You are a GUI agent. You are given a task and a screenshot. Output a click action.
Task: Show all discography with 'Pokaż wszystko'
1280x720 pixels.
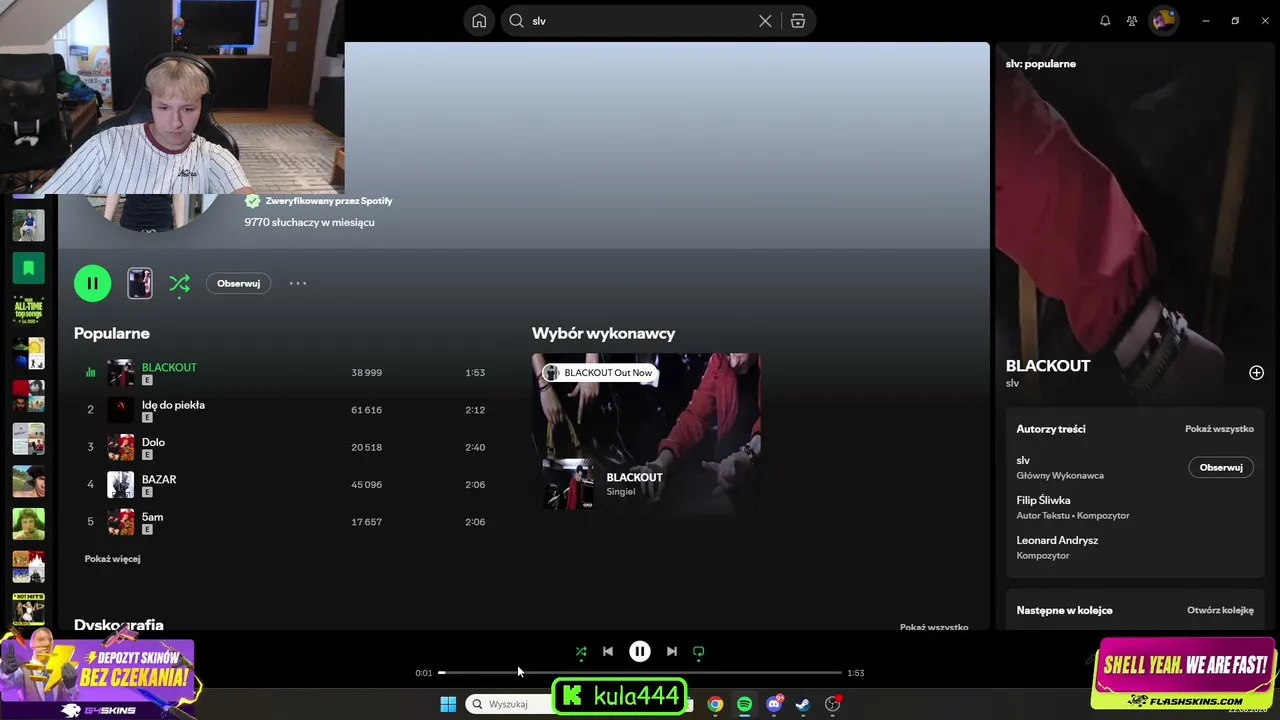tap(934, 627)
